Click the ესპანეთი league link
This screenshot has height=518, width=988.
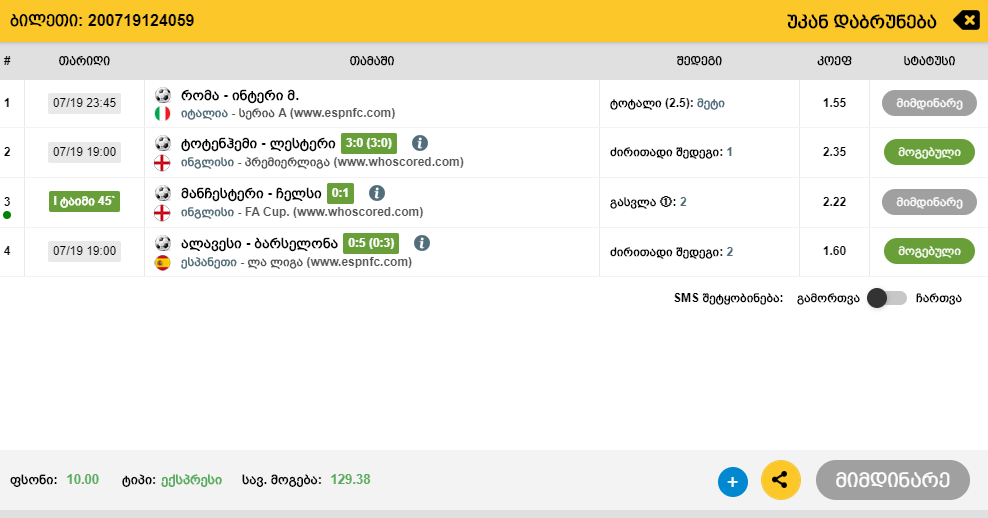tap(209, 262)
